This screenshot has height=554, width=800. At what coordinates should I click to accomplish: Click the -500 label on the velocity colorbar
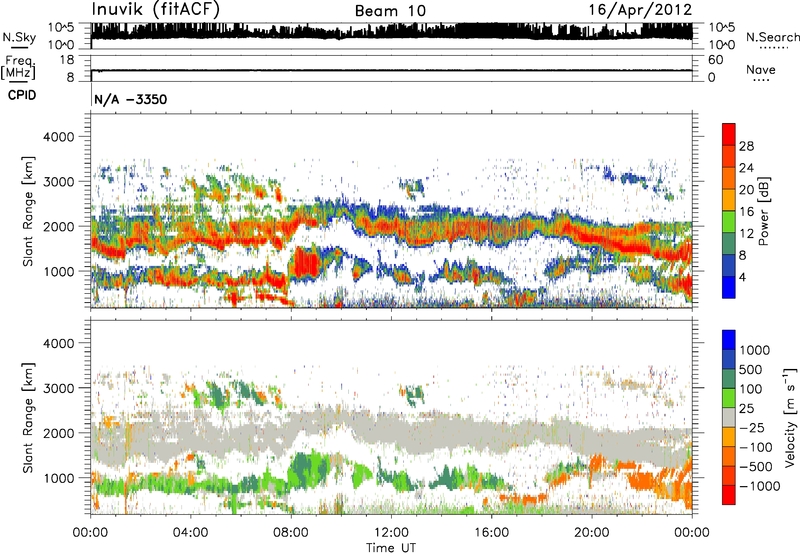[756, 467]
